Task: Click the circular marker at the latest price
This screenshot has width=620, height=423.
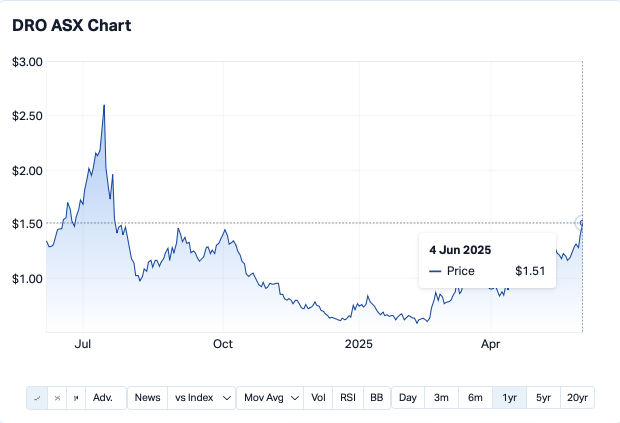Action: pos(582,221)
